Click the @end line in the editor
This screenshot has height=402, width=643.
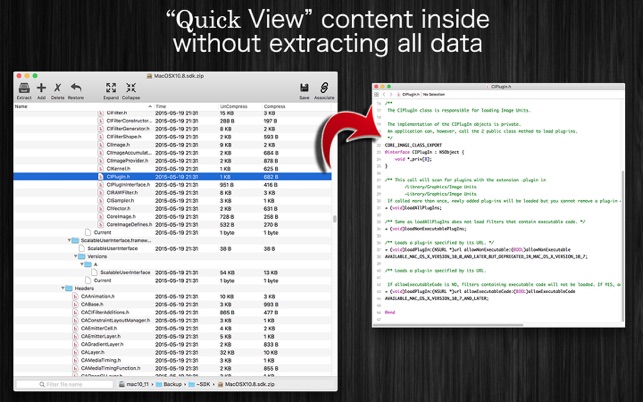390,313
